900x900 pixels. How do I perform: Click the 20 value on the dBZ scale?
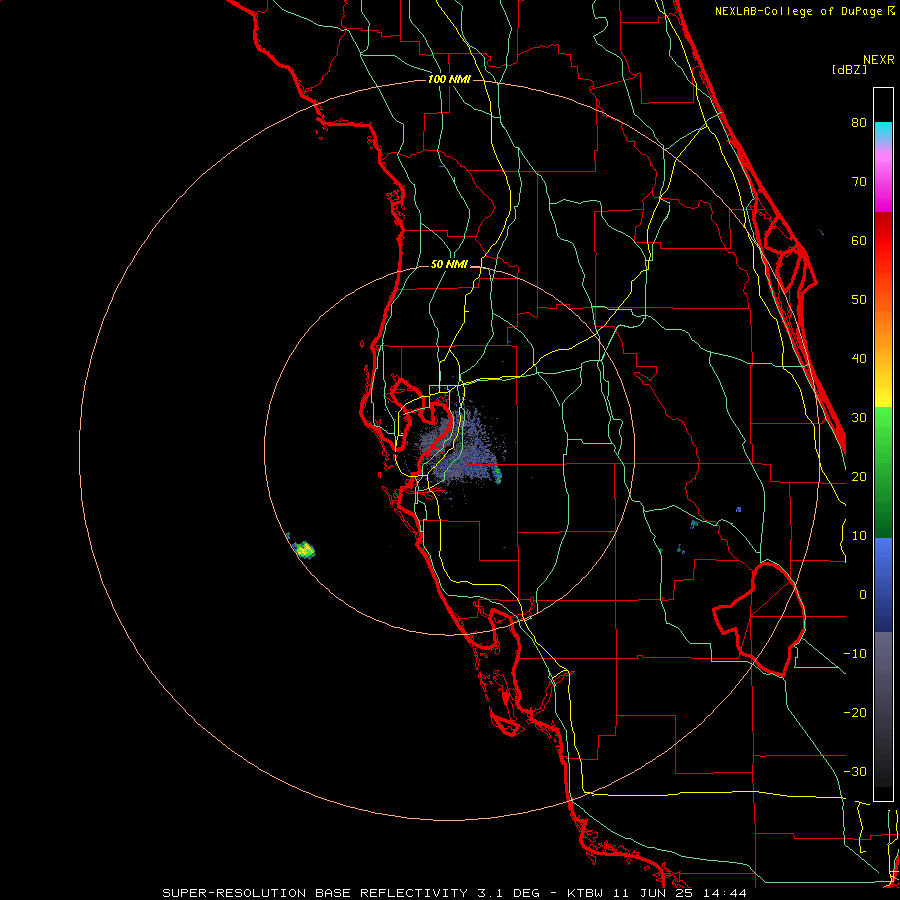(859, 476)
